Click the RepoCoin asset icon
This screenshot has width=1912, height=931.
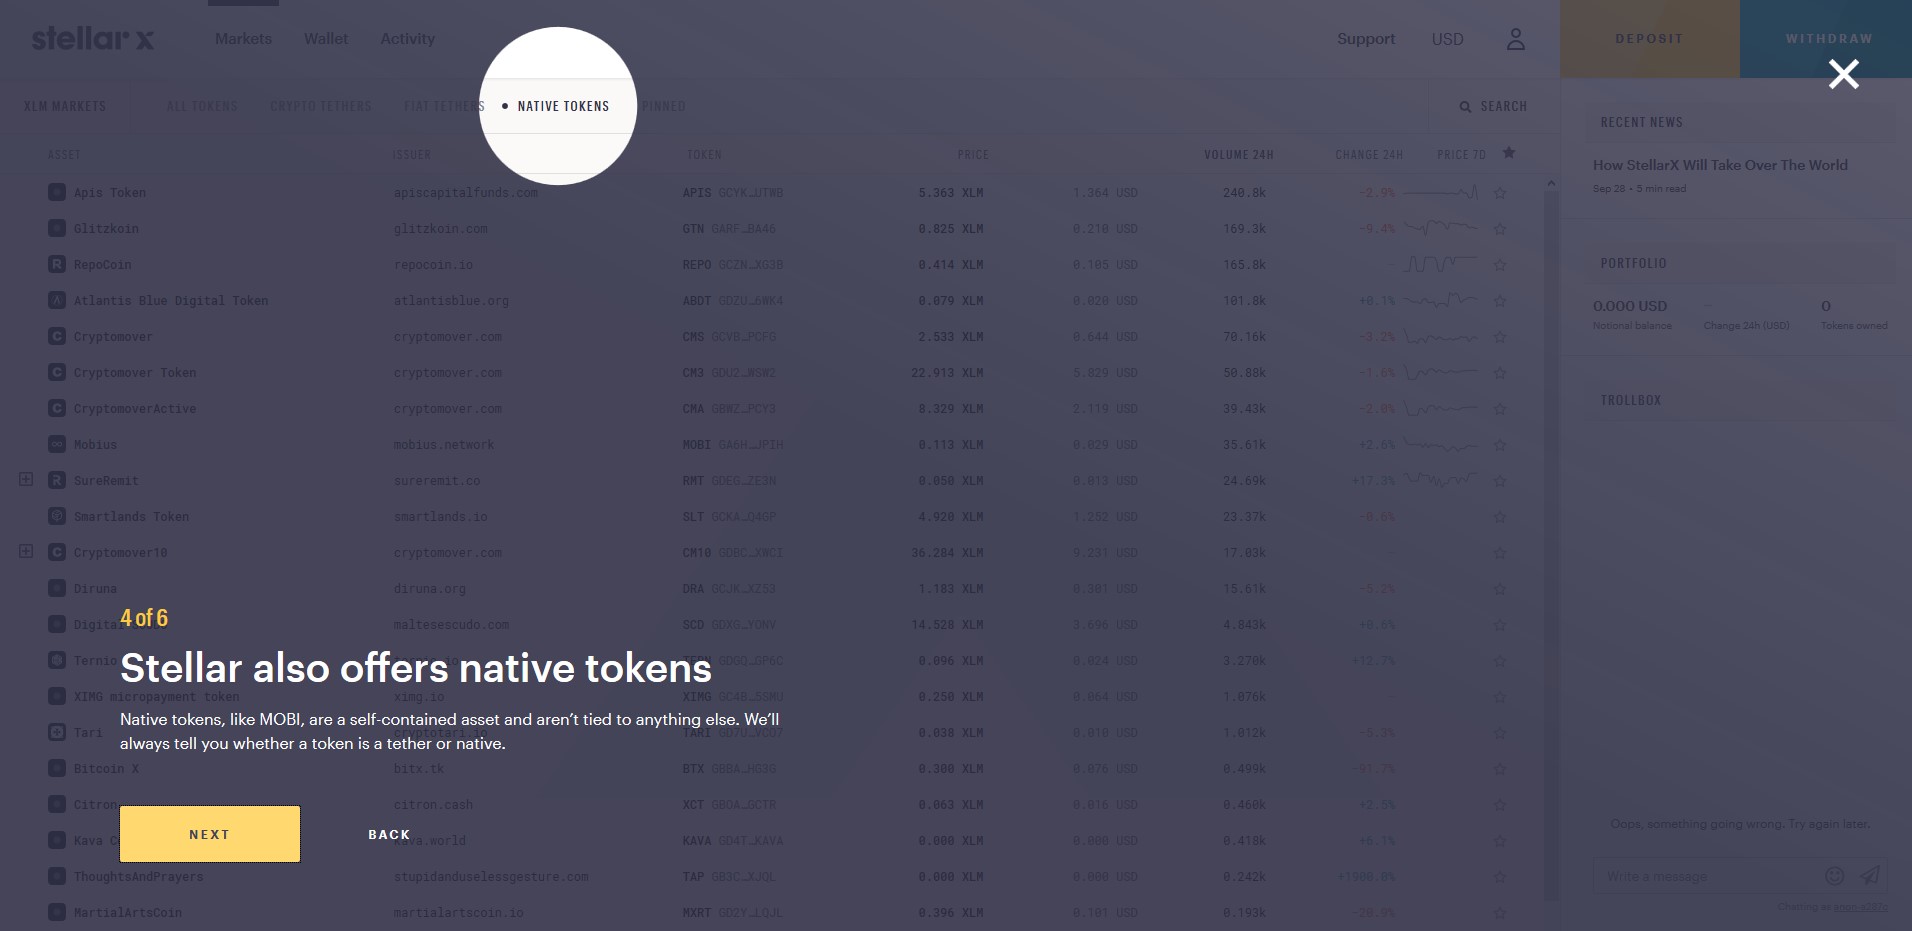point(57,264)
